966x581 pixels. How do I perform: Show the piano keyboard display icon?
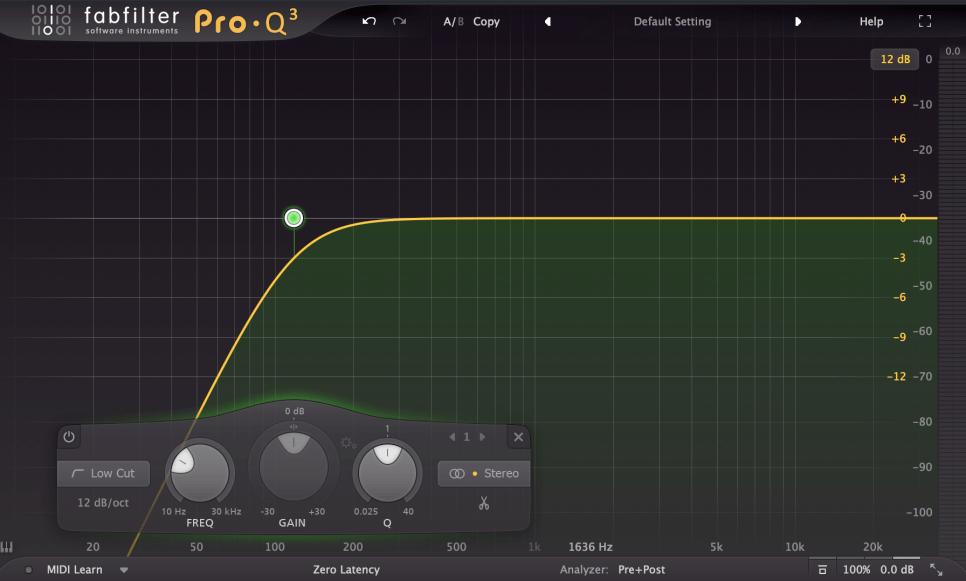pos(7,548)
